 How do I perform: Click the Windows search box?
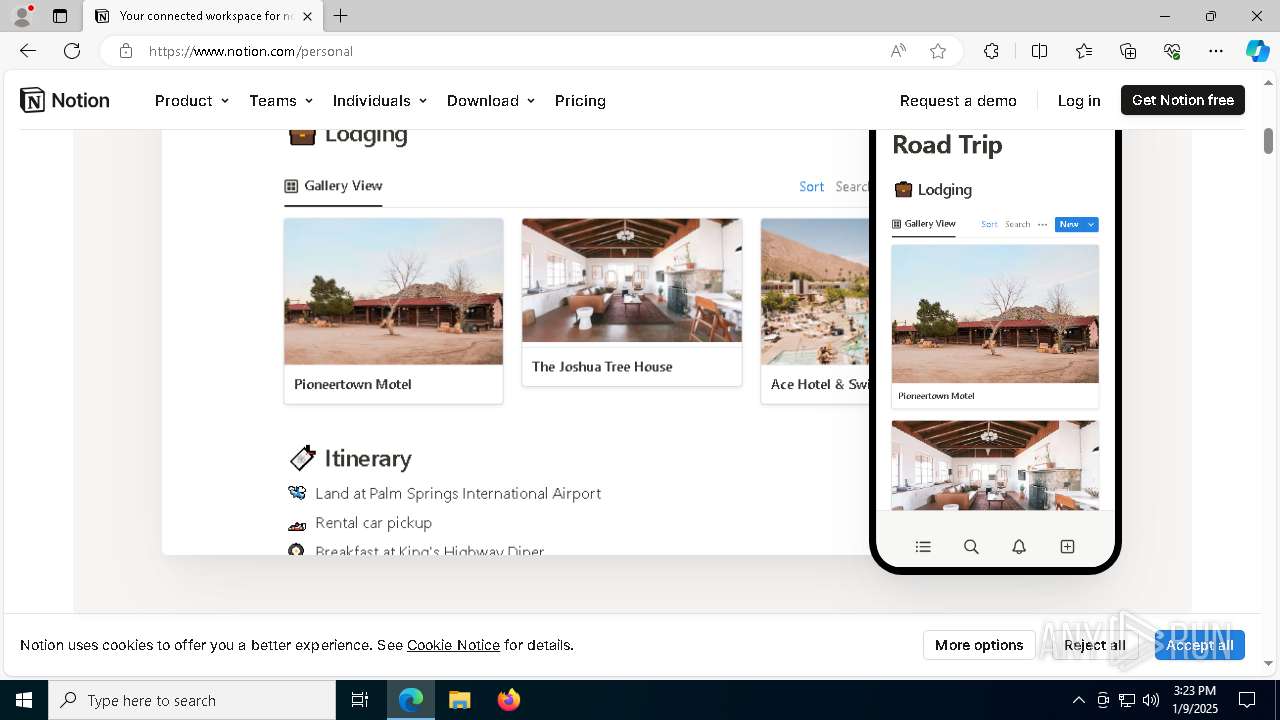(x=192, y=700)
